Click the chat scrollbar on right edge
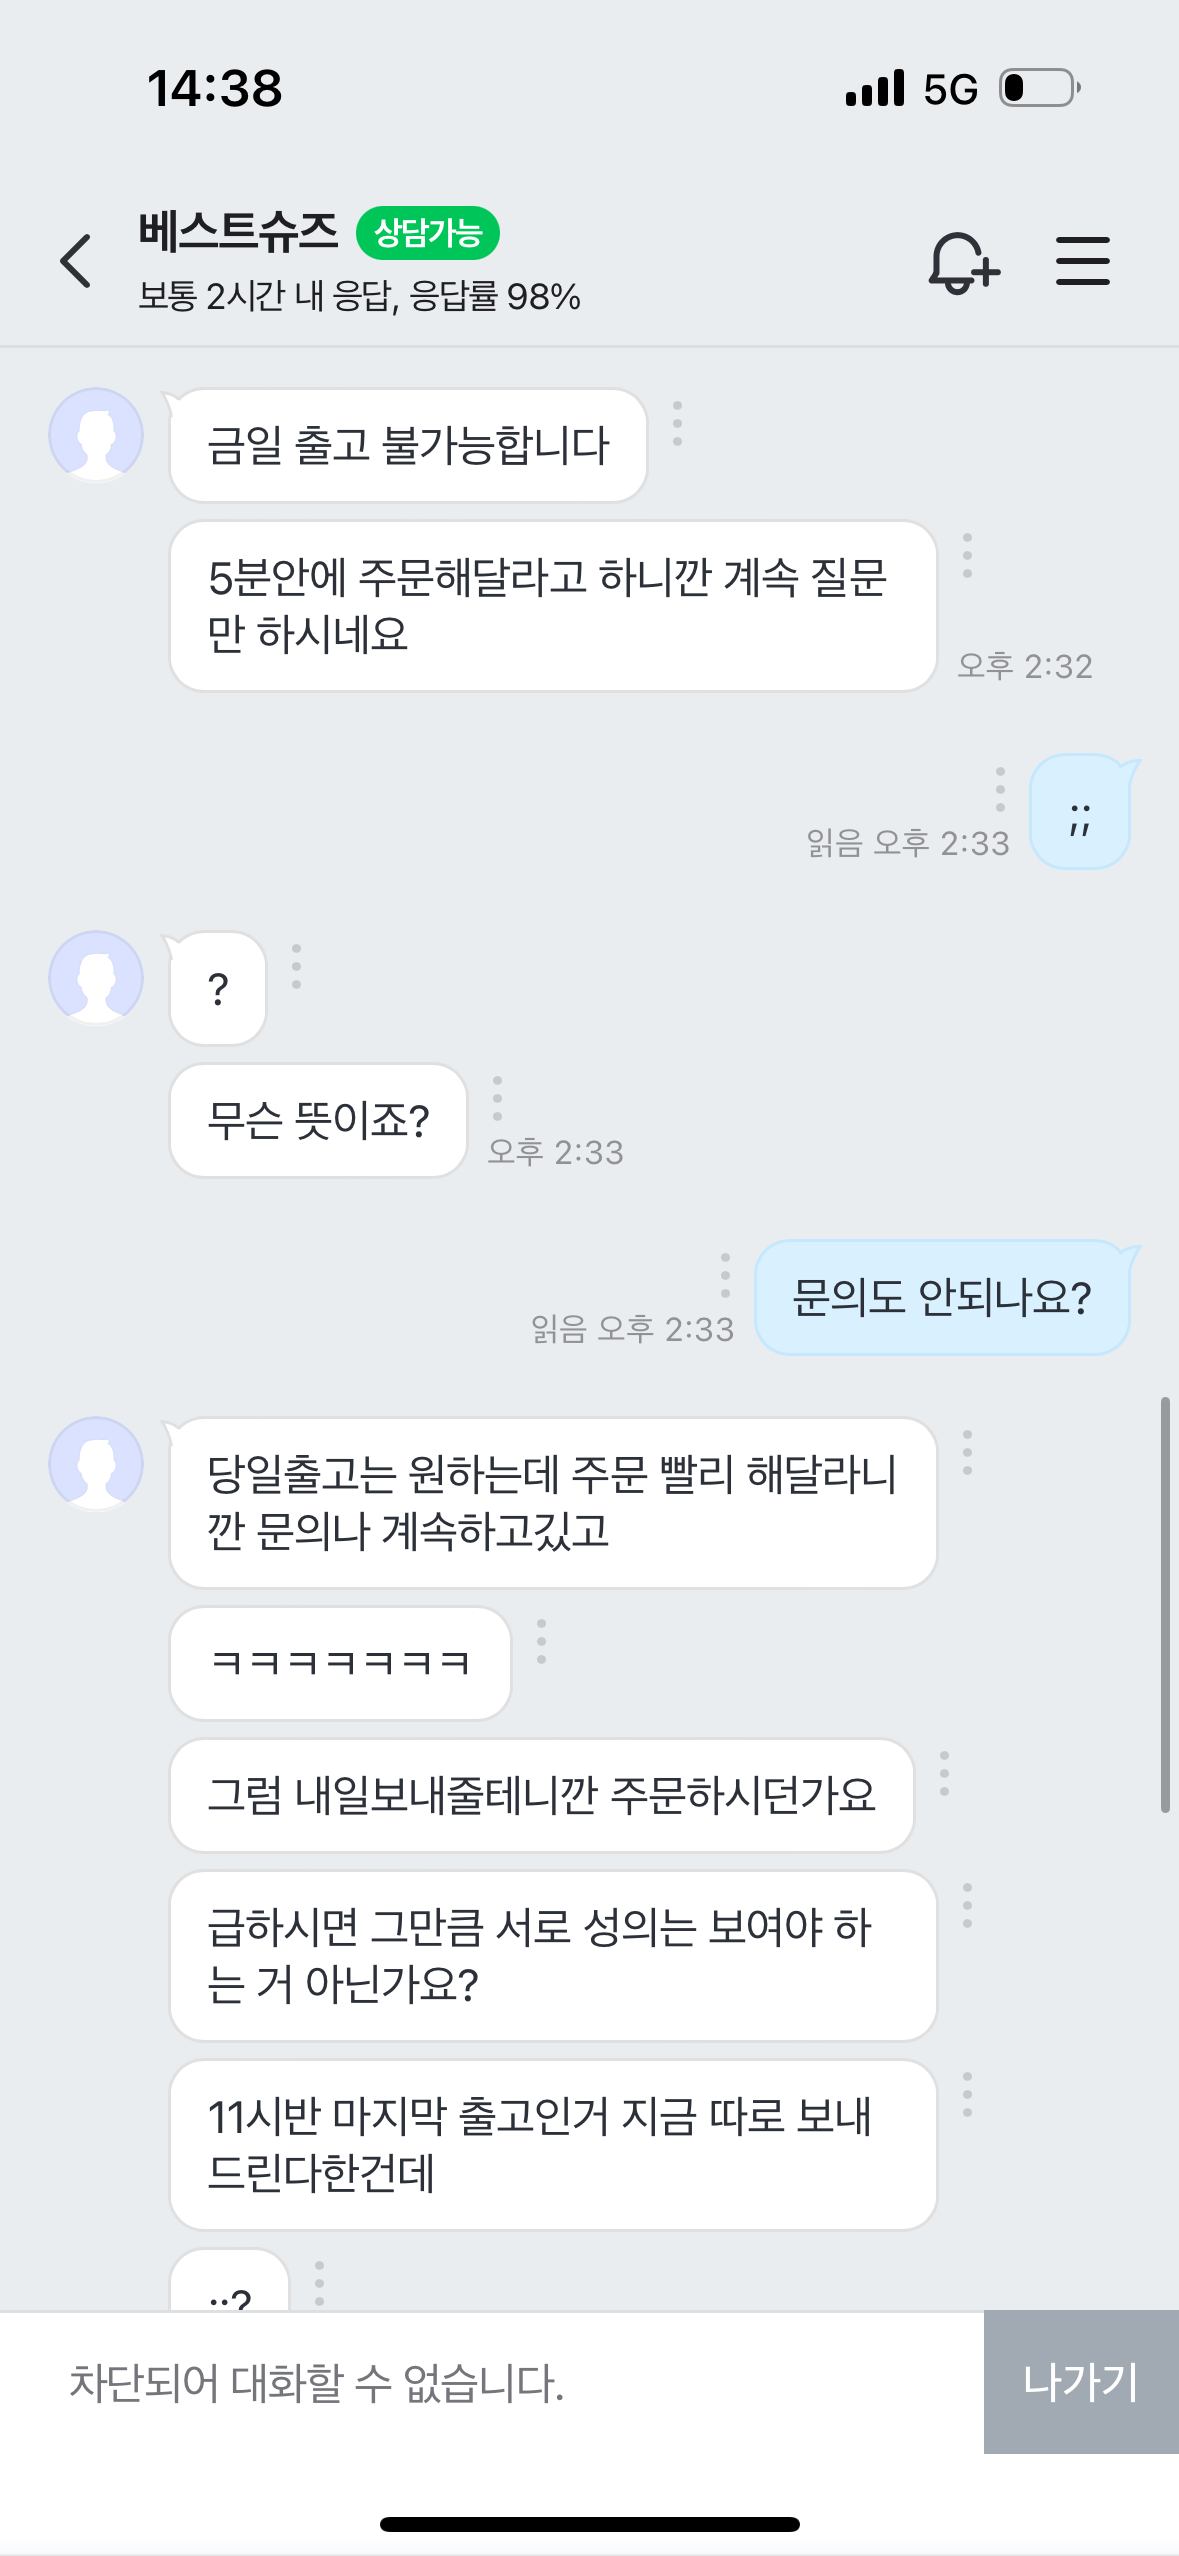The image size is (1179, 2556). tap(1165, 1604)
